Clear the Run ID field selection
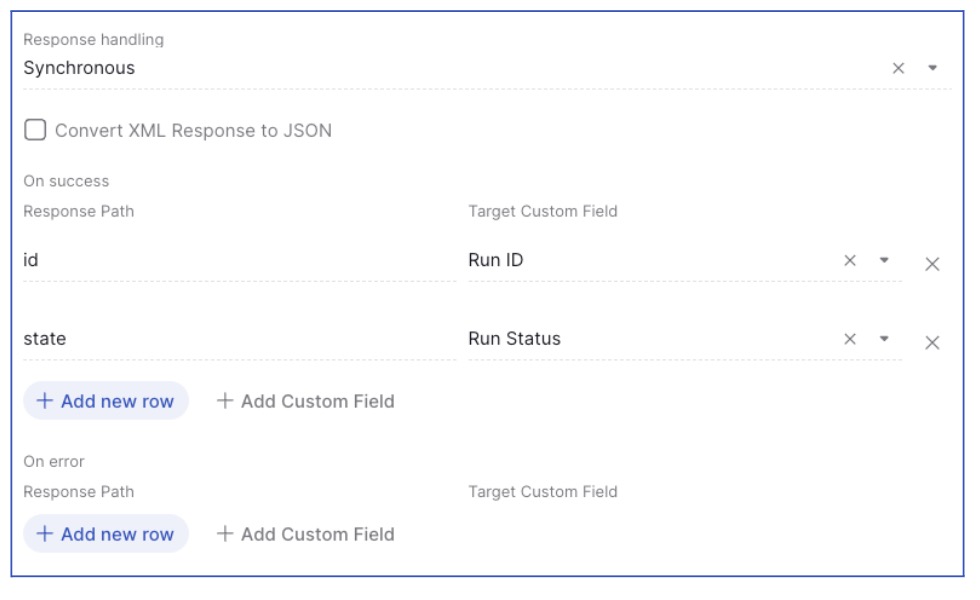 [850, 260]
